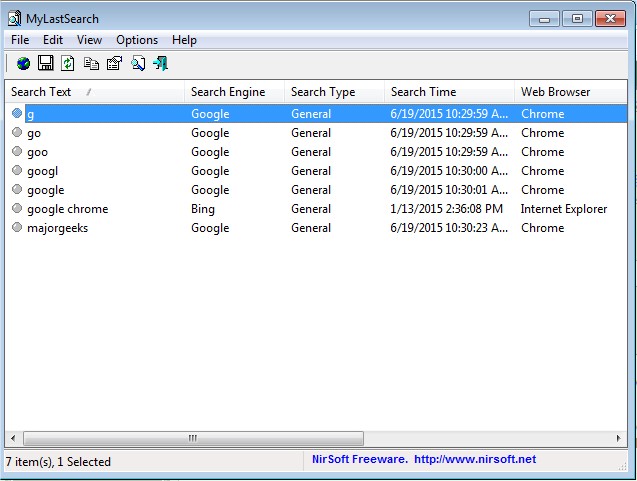Open the Help menu
This screenshot has width=637, height=481.
click(184, 40)
